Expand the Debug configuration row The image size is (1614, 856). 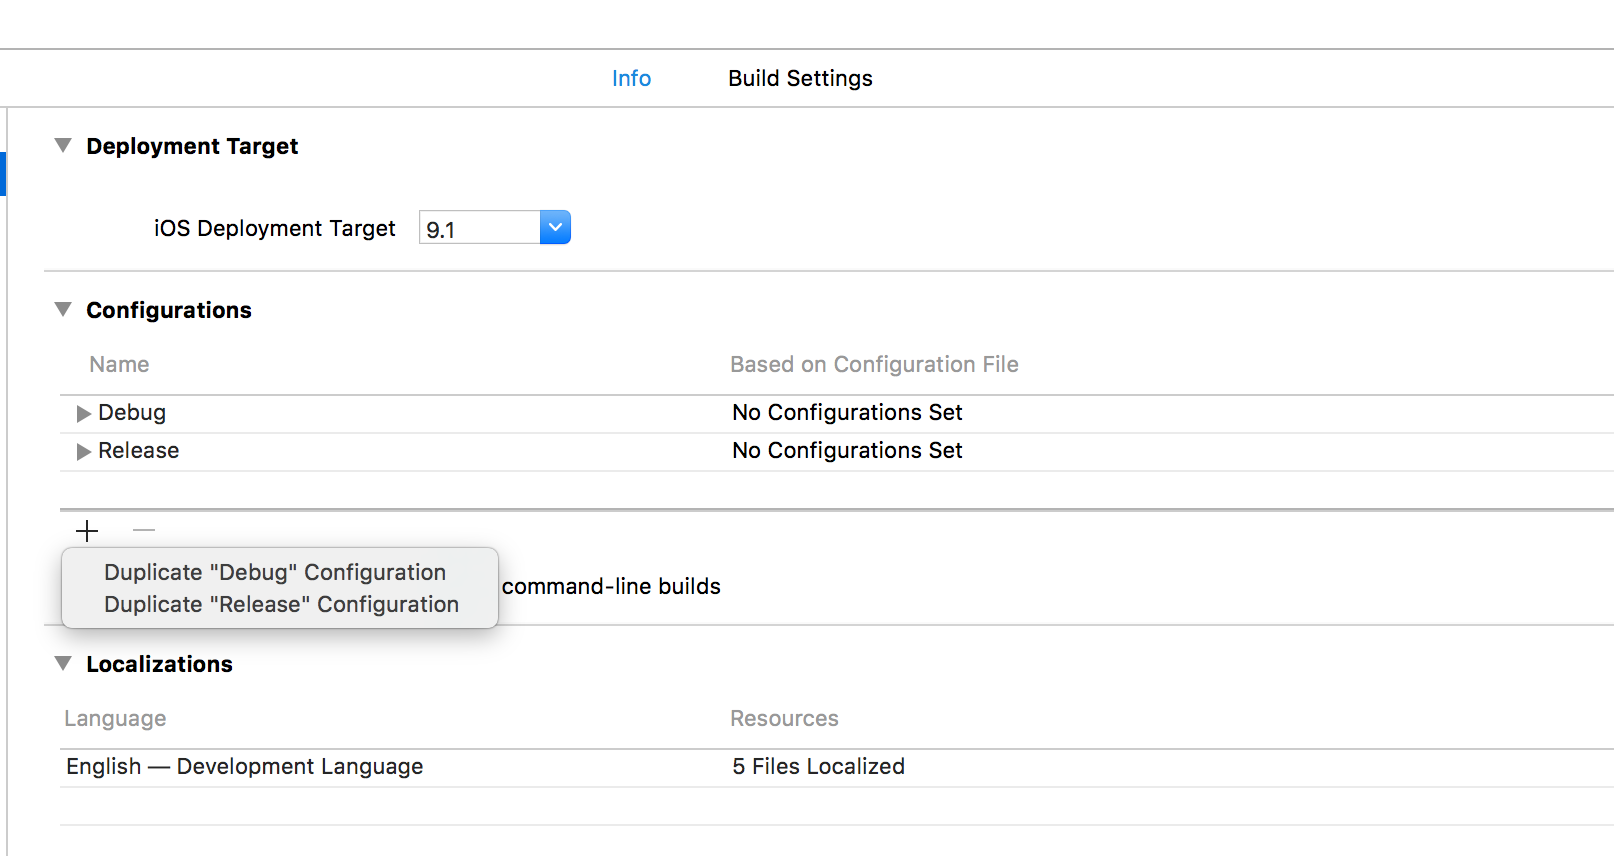[83, 414]
